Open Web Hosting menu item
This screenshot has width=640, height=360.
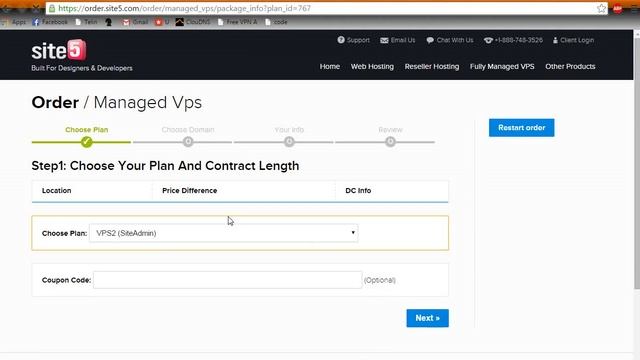pyautogui.click(x=372, y=67)
